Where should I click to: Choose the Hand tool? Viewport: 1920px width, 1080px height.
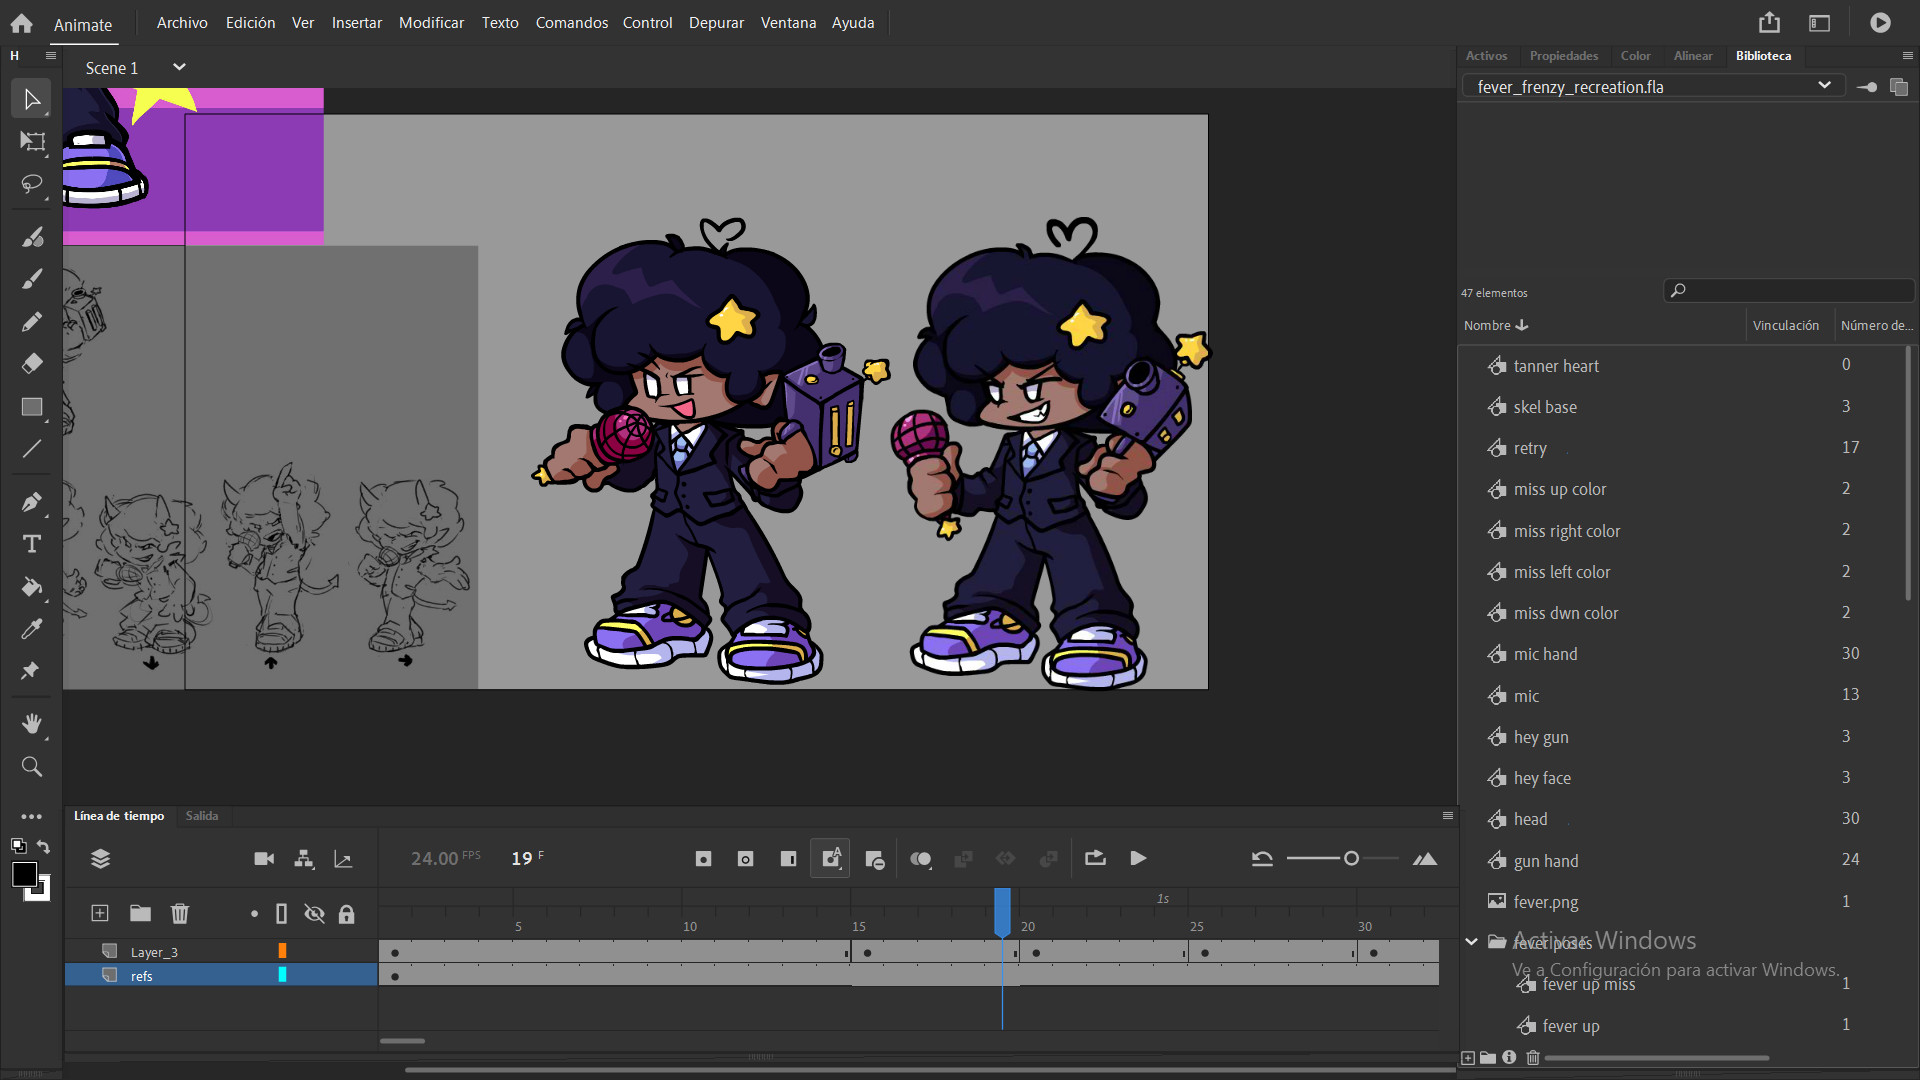(x=31, y=723)
